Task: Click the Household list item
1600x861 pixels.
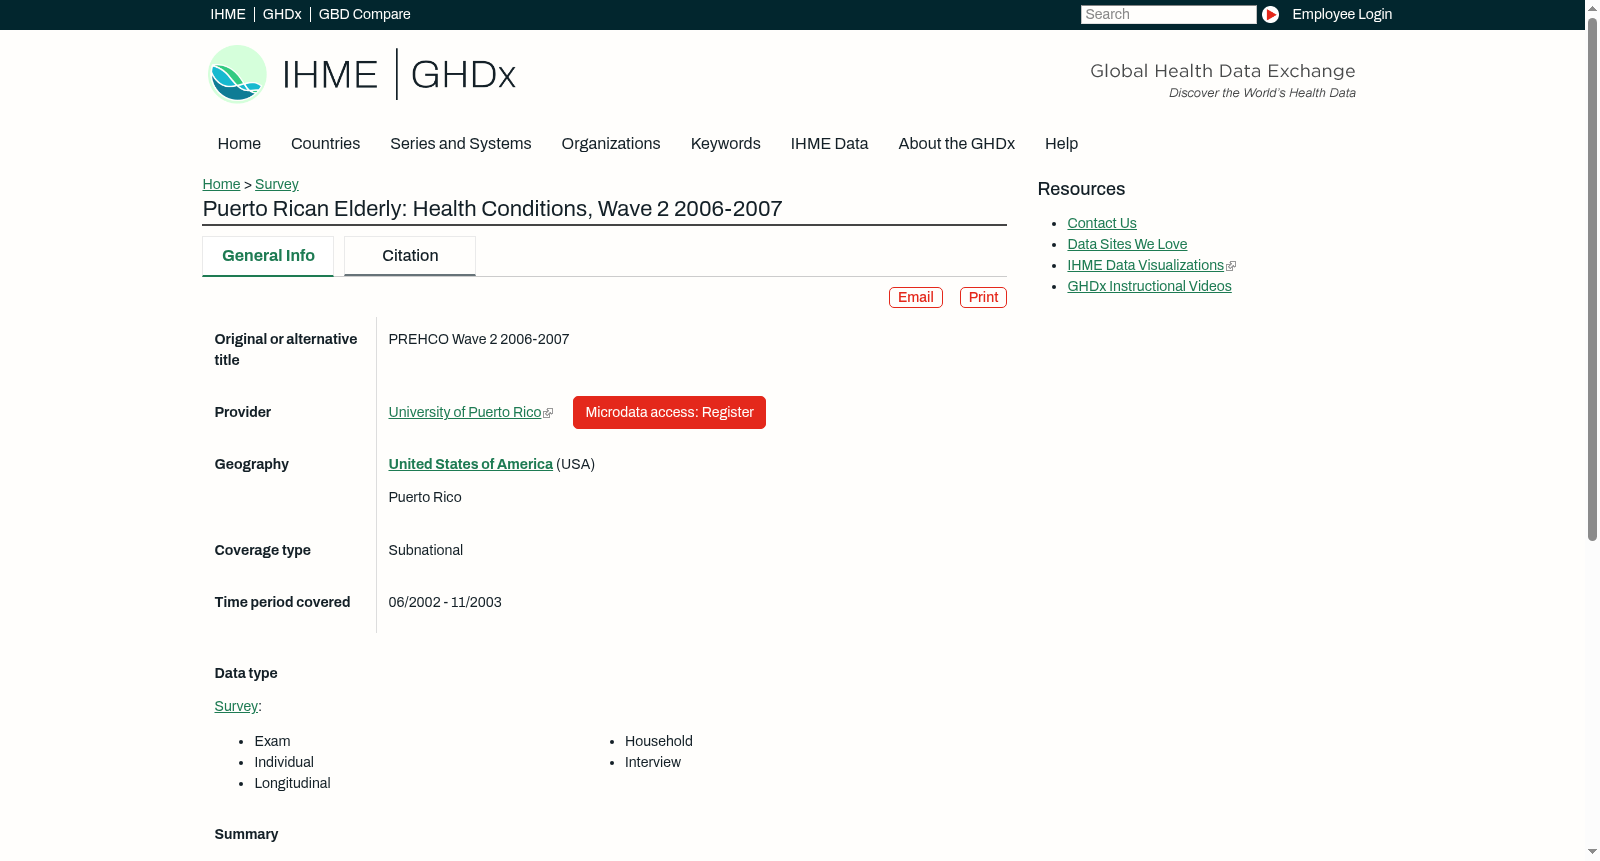Action: (659, 741)
